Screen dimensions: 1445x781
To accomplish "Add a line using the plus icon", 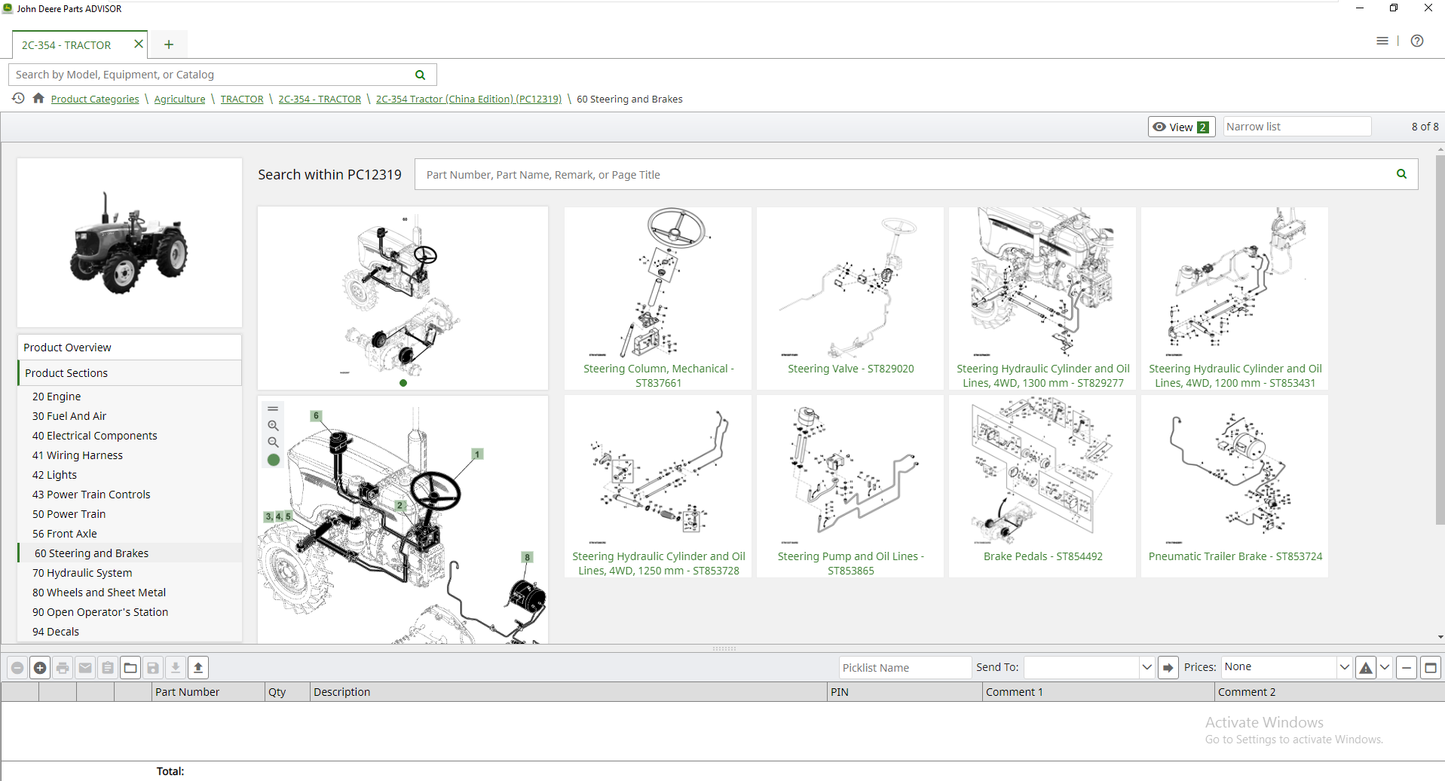I will click(39, 667).
